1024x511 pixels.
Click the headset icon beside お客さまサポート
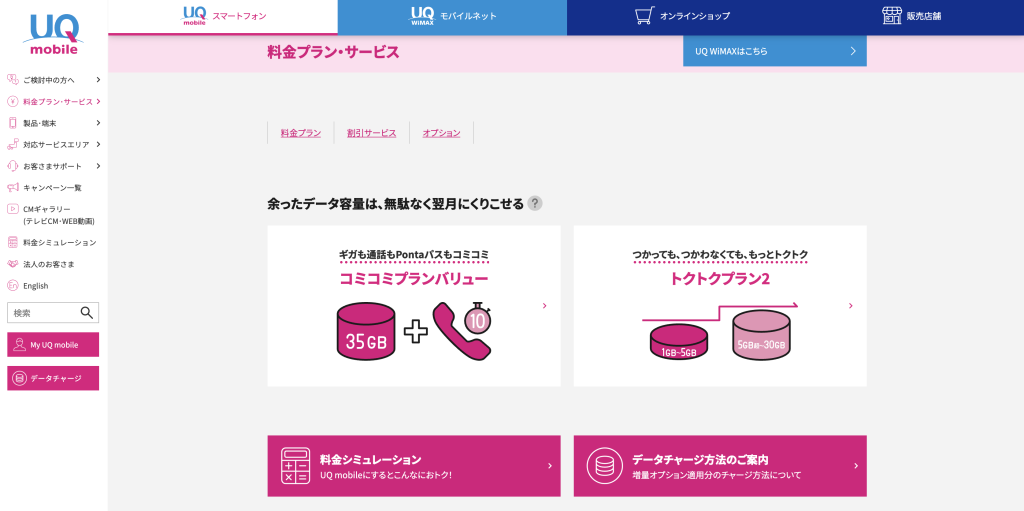click(12, 166)
